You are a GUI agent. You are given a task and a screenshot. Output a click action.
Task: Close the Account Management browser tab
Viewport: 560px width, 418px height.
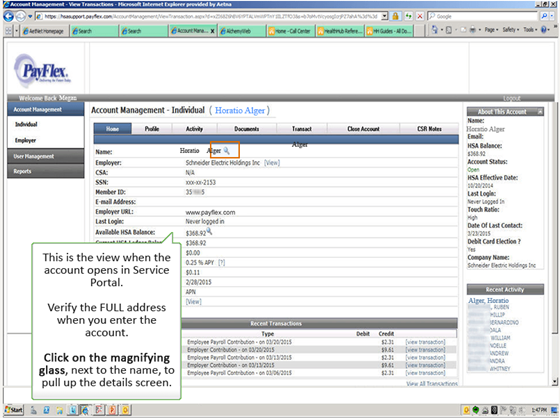click(212, 31)
